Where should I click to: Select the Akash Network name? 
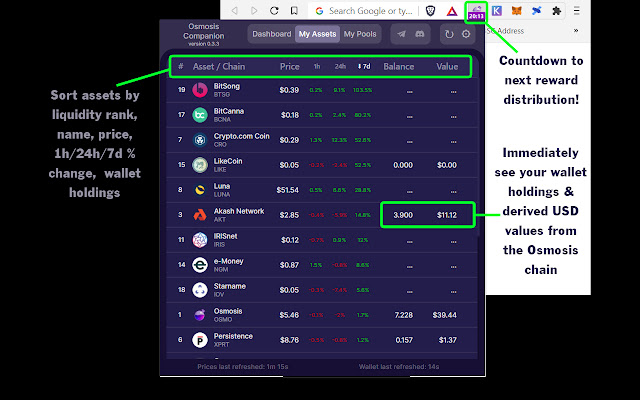pos(239,211)
